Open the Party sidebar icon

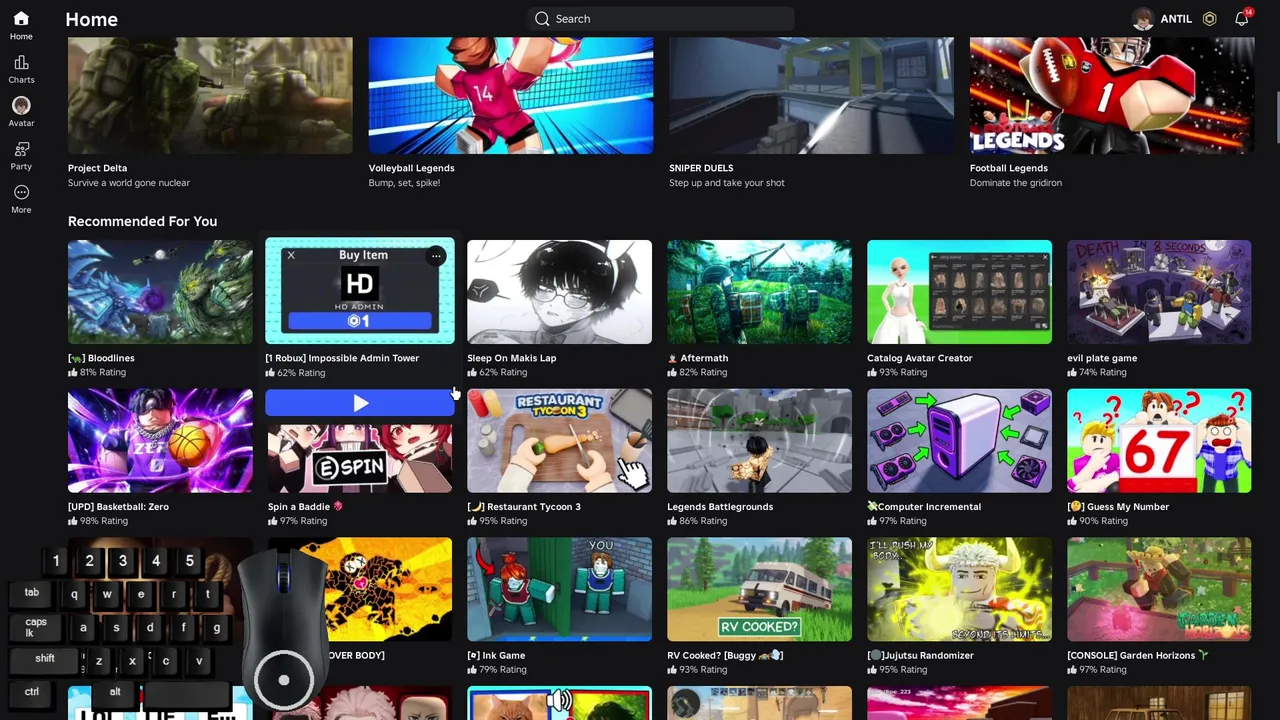coord(21,149)
